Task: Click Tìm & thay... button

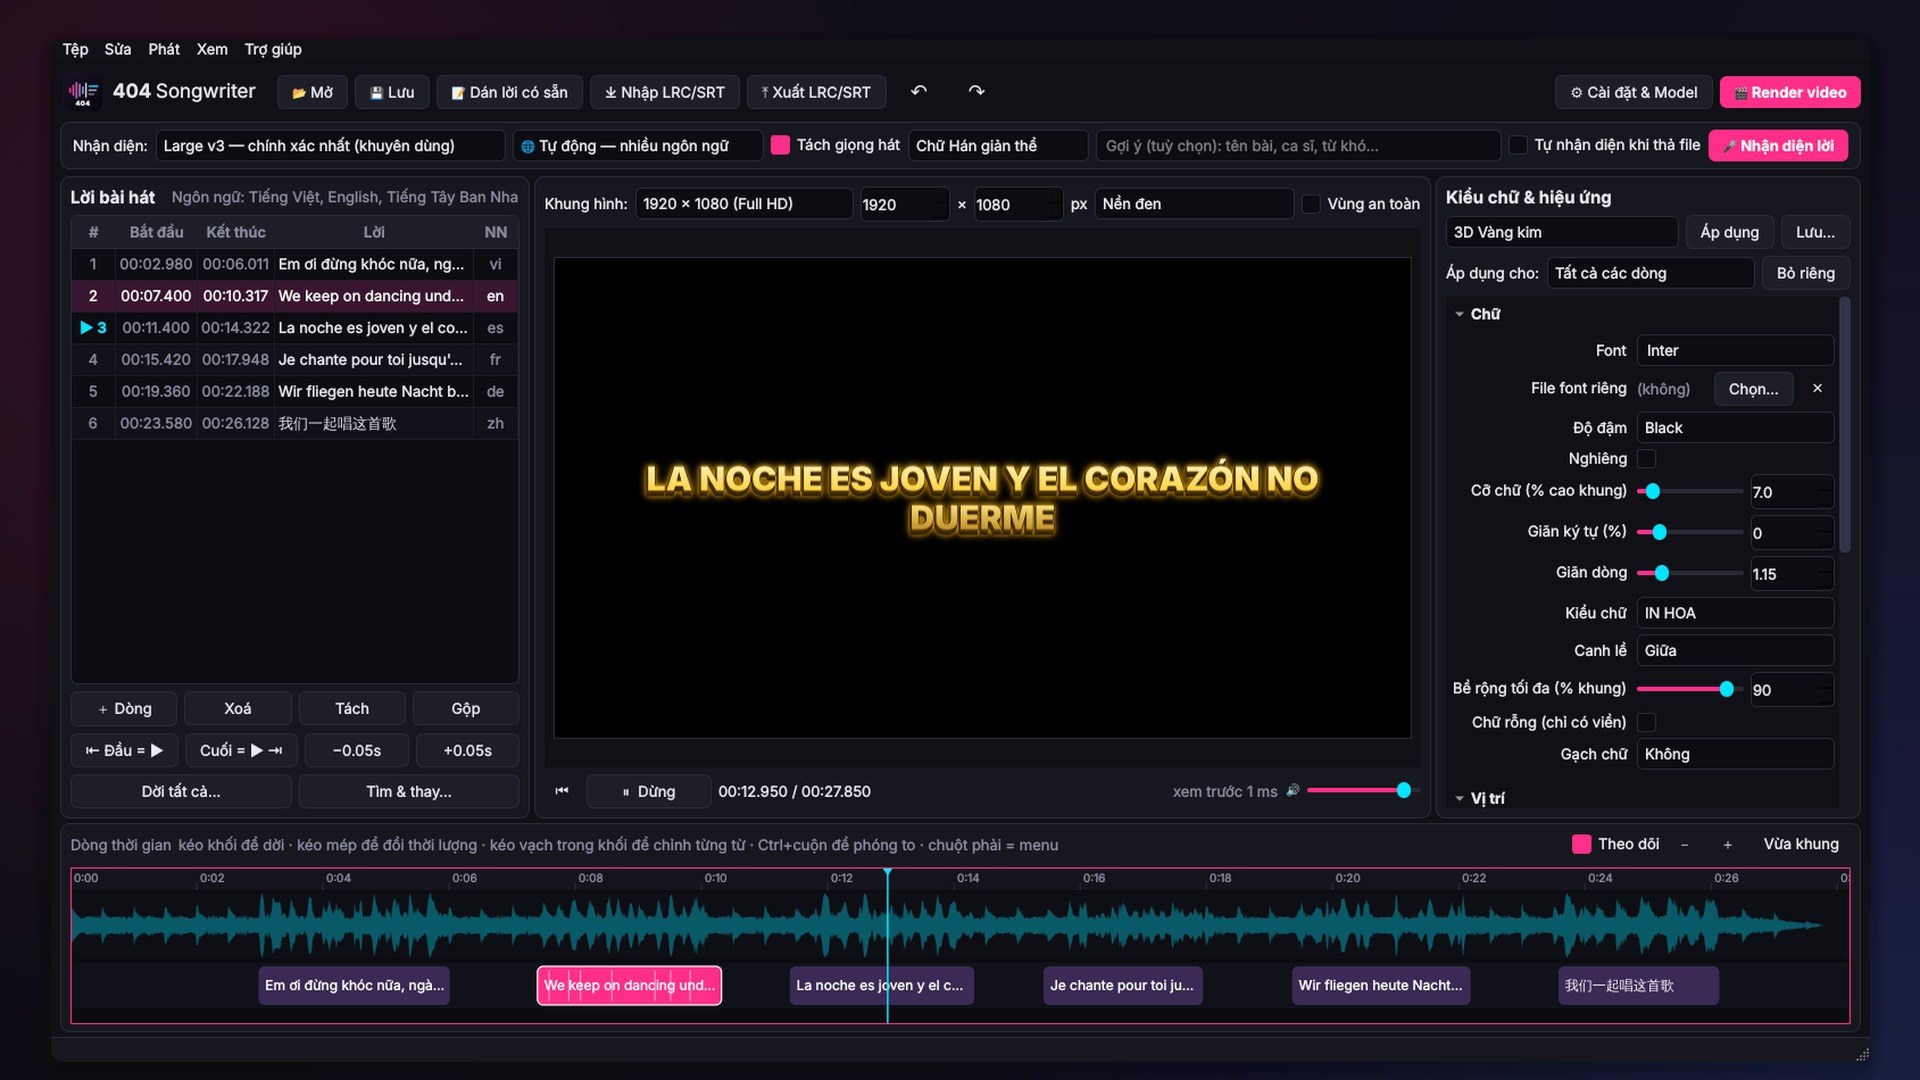Action: coord(408,791)
